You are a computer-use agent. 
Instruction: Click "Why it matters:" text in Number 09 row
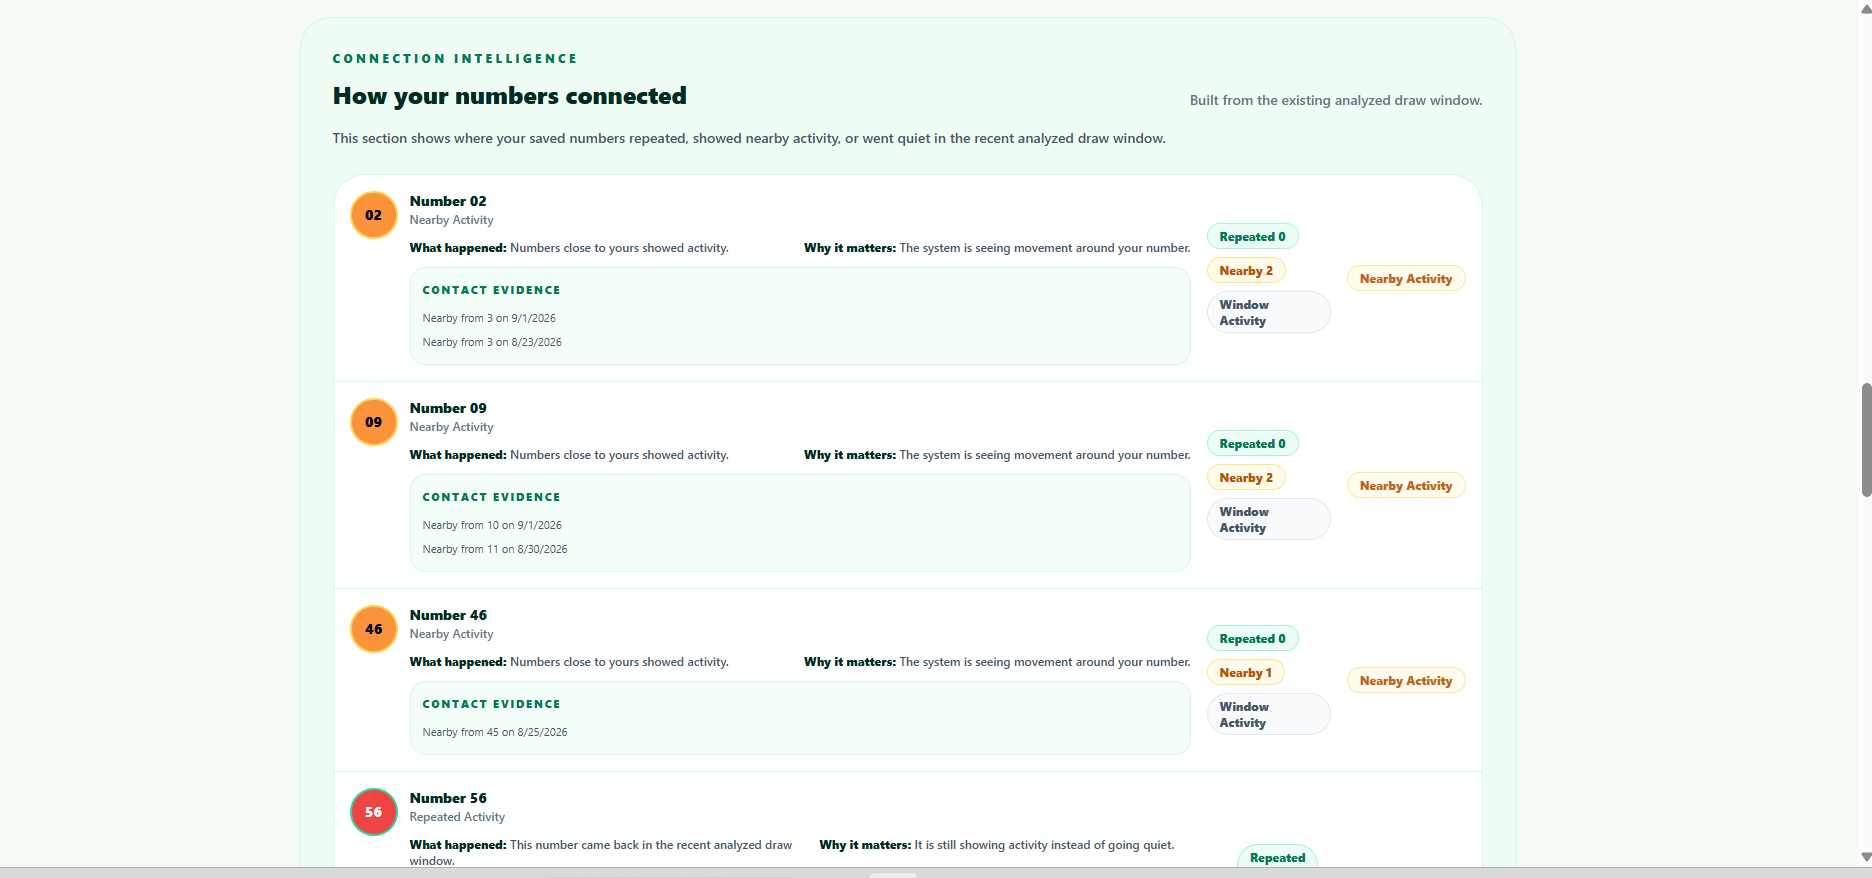pos(850,455)
